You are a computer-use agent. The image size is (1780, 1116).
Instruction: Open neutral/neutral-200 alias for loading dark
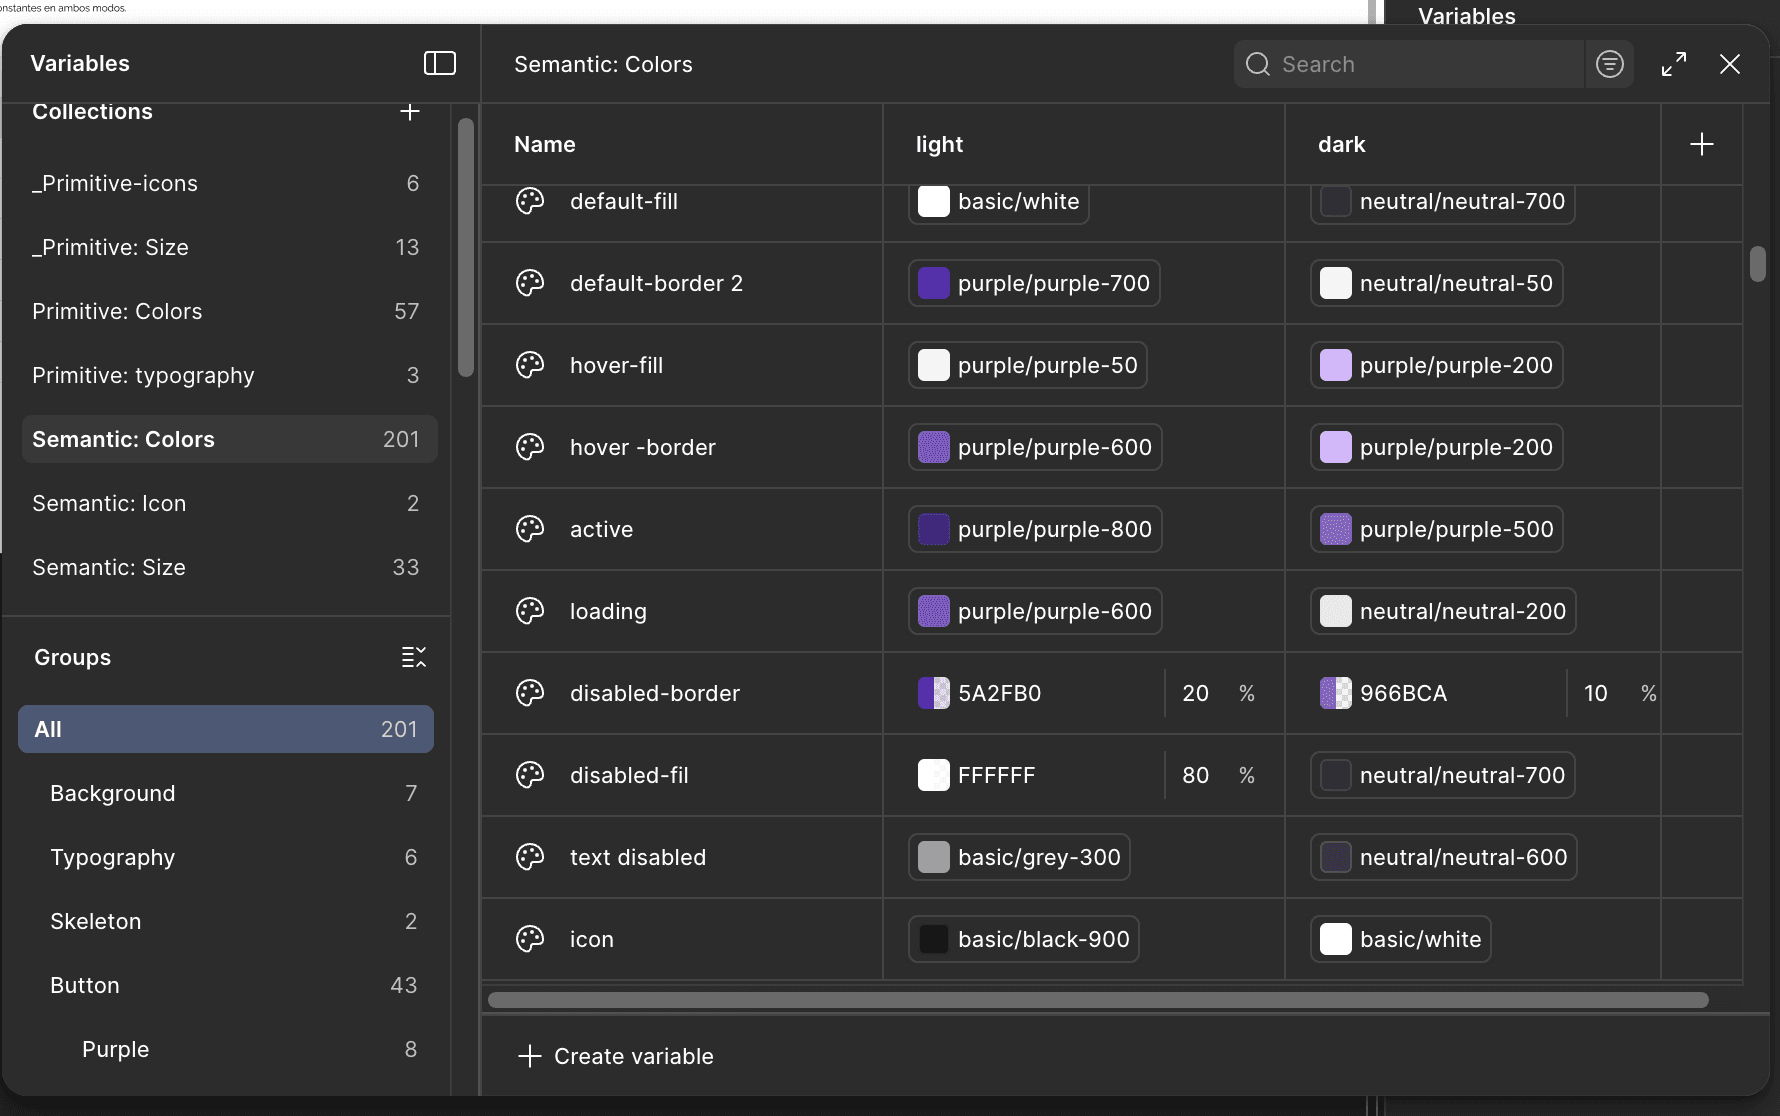pos(1443,611)
